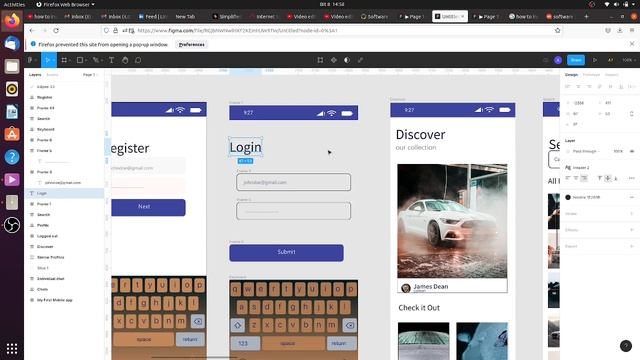The width and height of the screenshot is (640, 360).
Task: Click the Edit object icon in top toolbar
Action: click(x=320, y=60)
